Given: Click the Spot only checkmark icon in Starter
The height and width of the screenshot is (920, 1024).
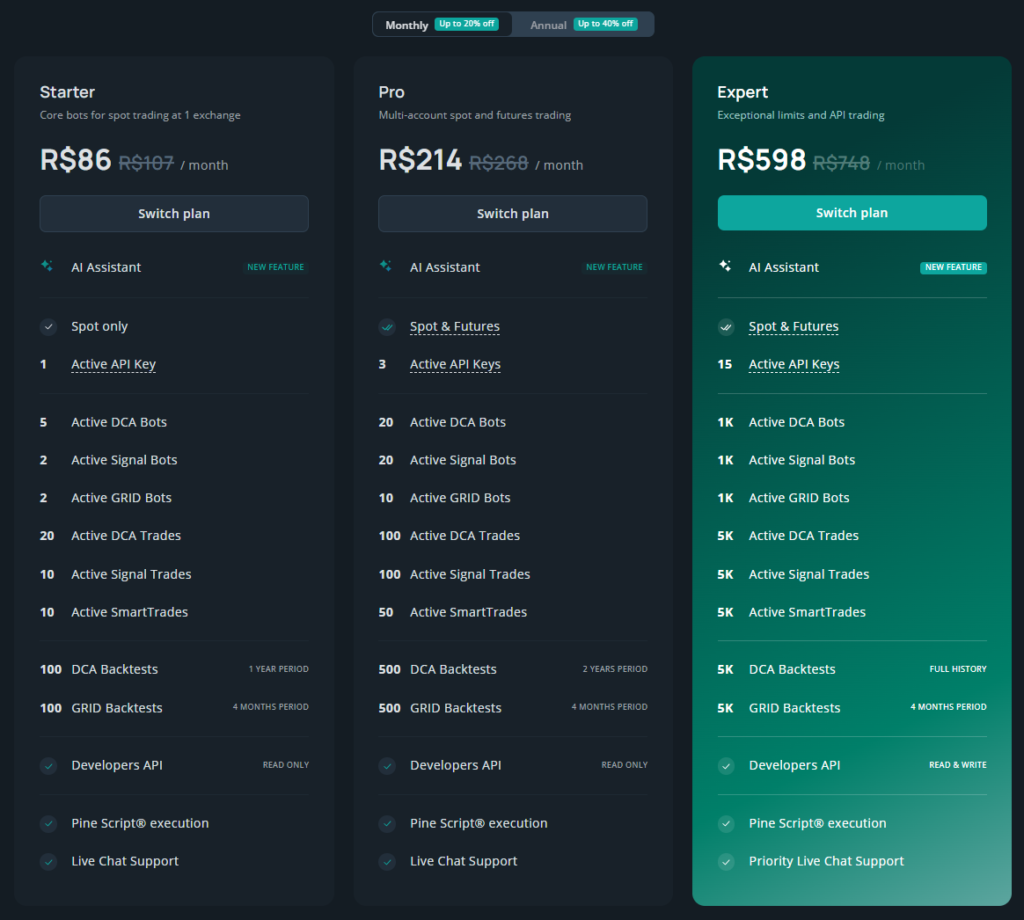Looking at the screenshot, I should click(x=48, y=326).
